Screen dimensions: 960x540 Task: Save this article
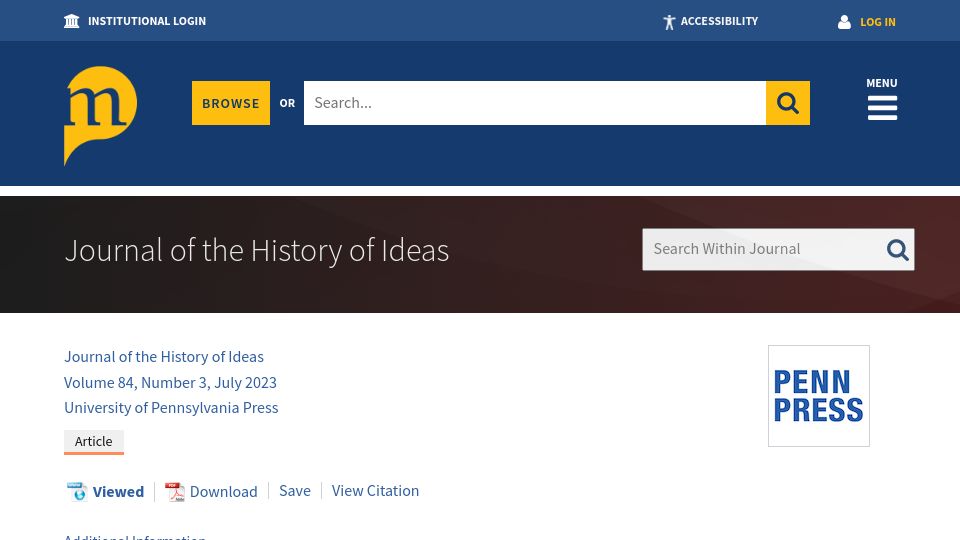(x=294, y=491)
